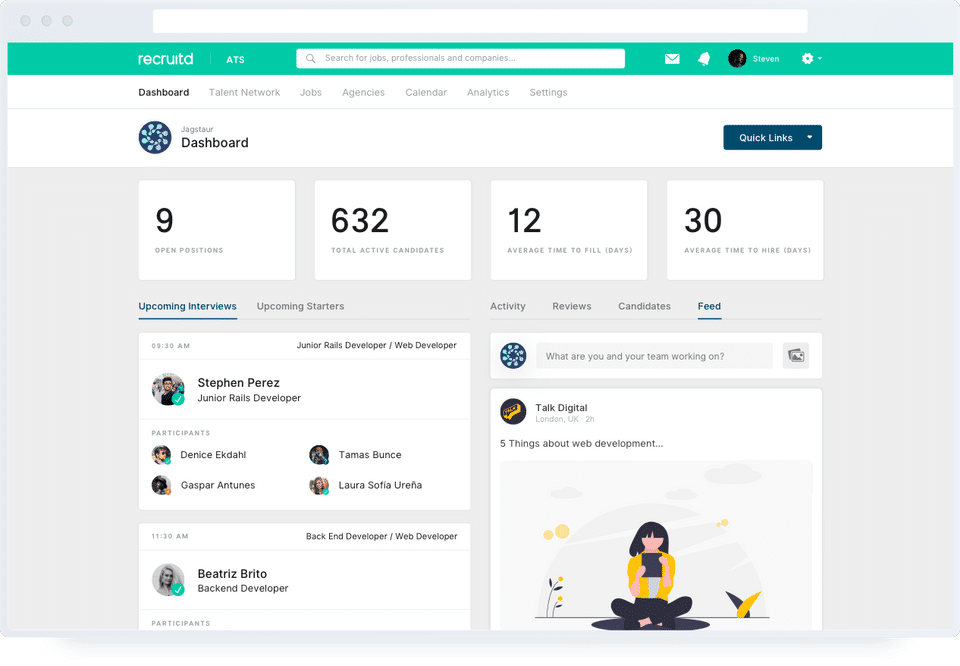The height and width of the screenshot is (666, 960).
Task: Click the 30 Average Time to Hire card
Action: coord(745,230)
